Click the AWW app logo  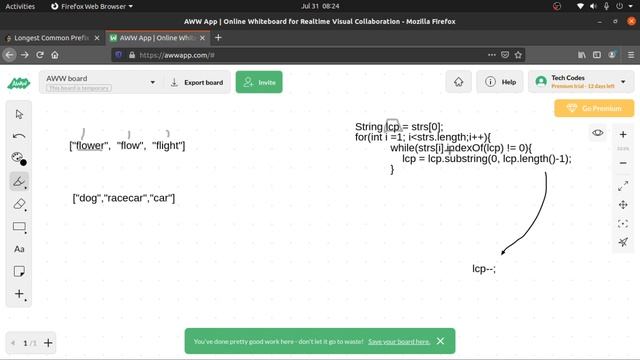pyautogui.click(x=19, y=83)
